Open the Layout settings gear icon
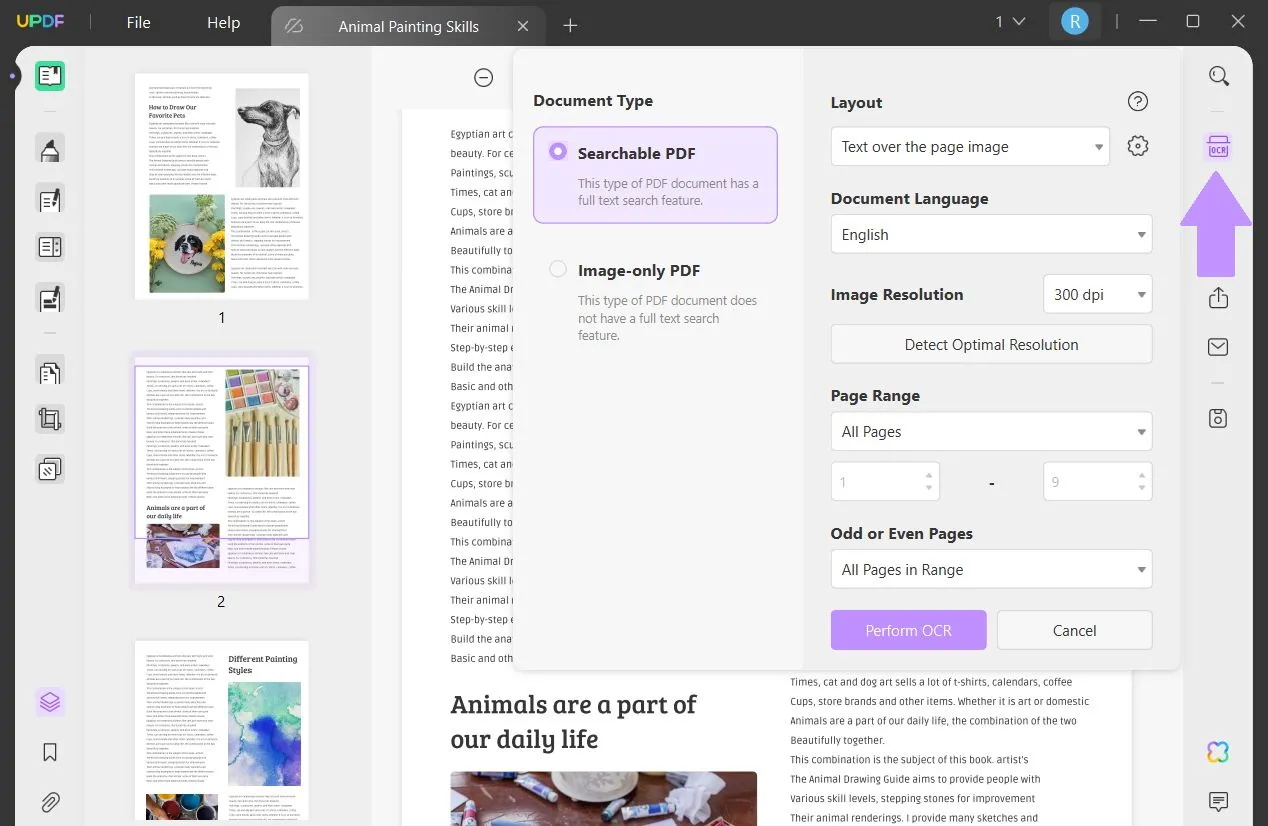This screenshot has width=1268, height=826. click(1137, 146)
